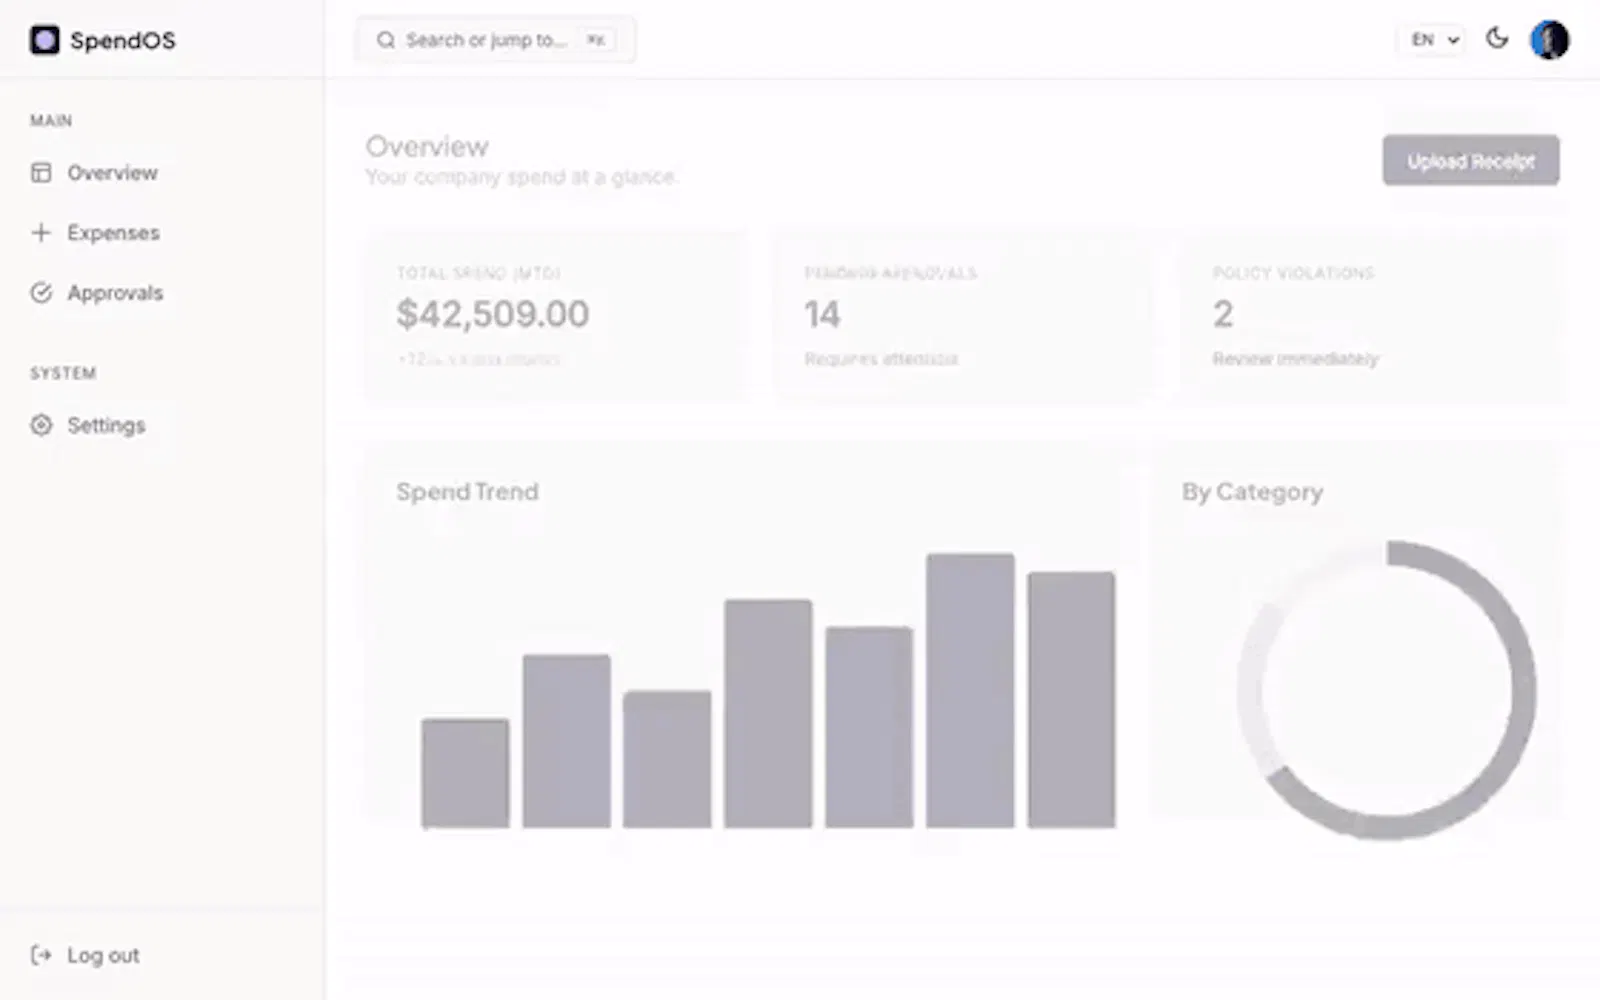Click the Log out link
Image resolution: width=1600 pixels, height=1000 pixels.
[x=103, y=955]
